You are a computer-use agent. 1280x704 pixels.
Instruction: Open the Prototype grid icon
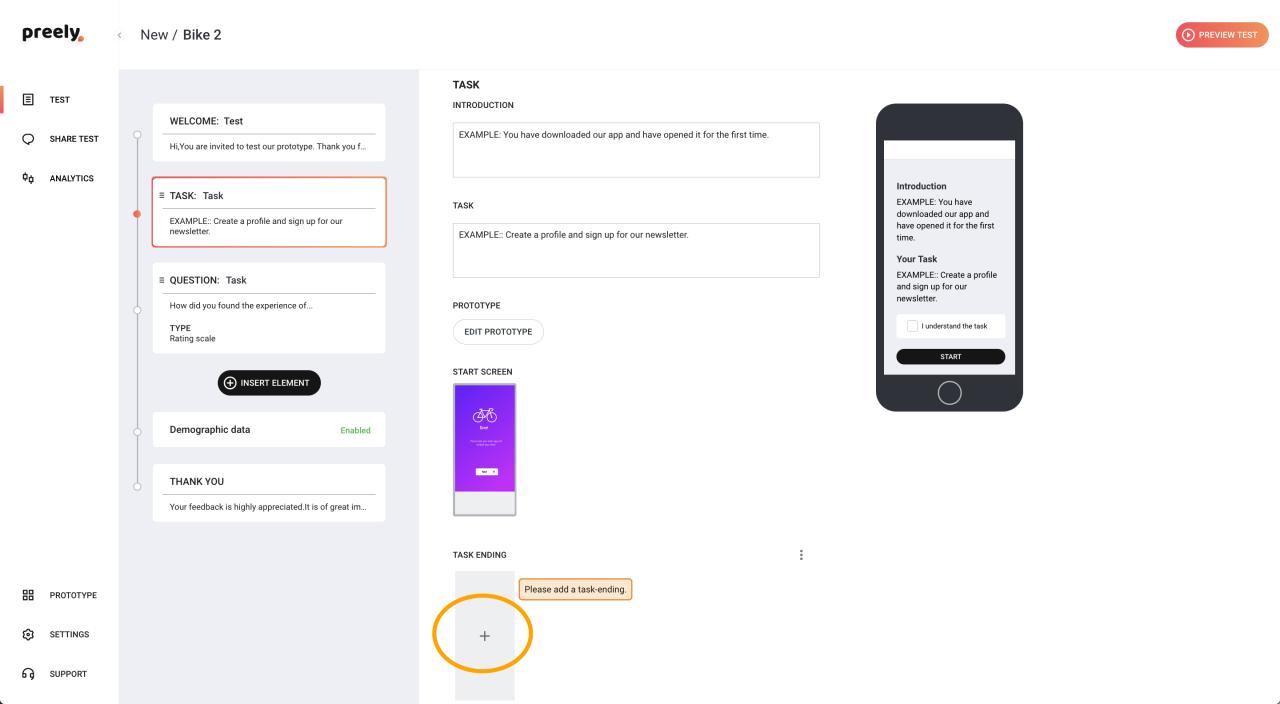28,595
